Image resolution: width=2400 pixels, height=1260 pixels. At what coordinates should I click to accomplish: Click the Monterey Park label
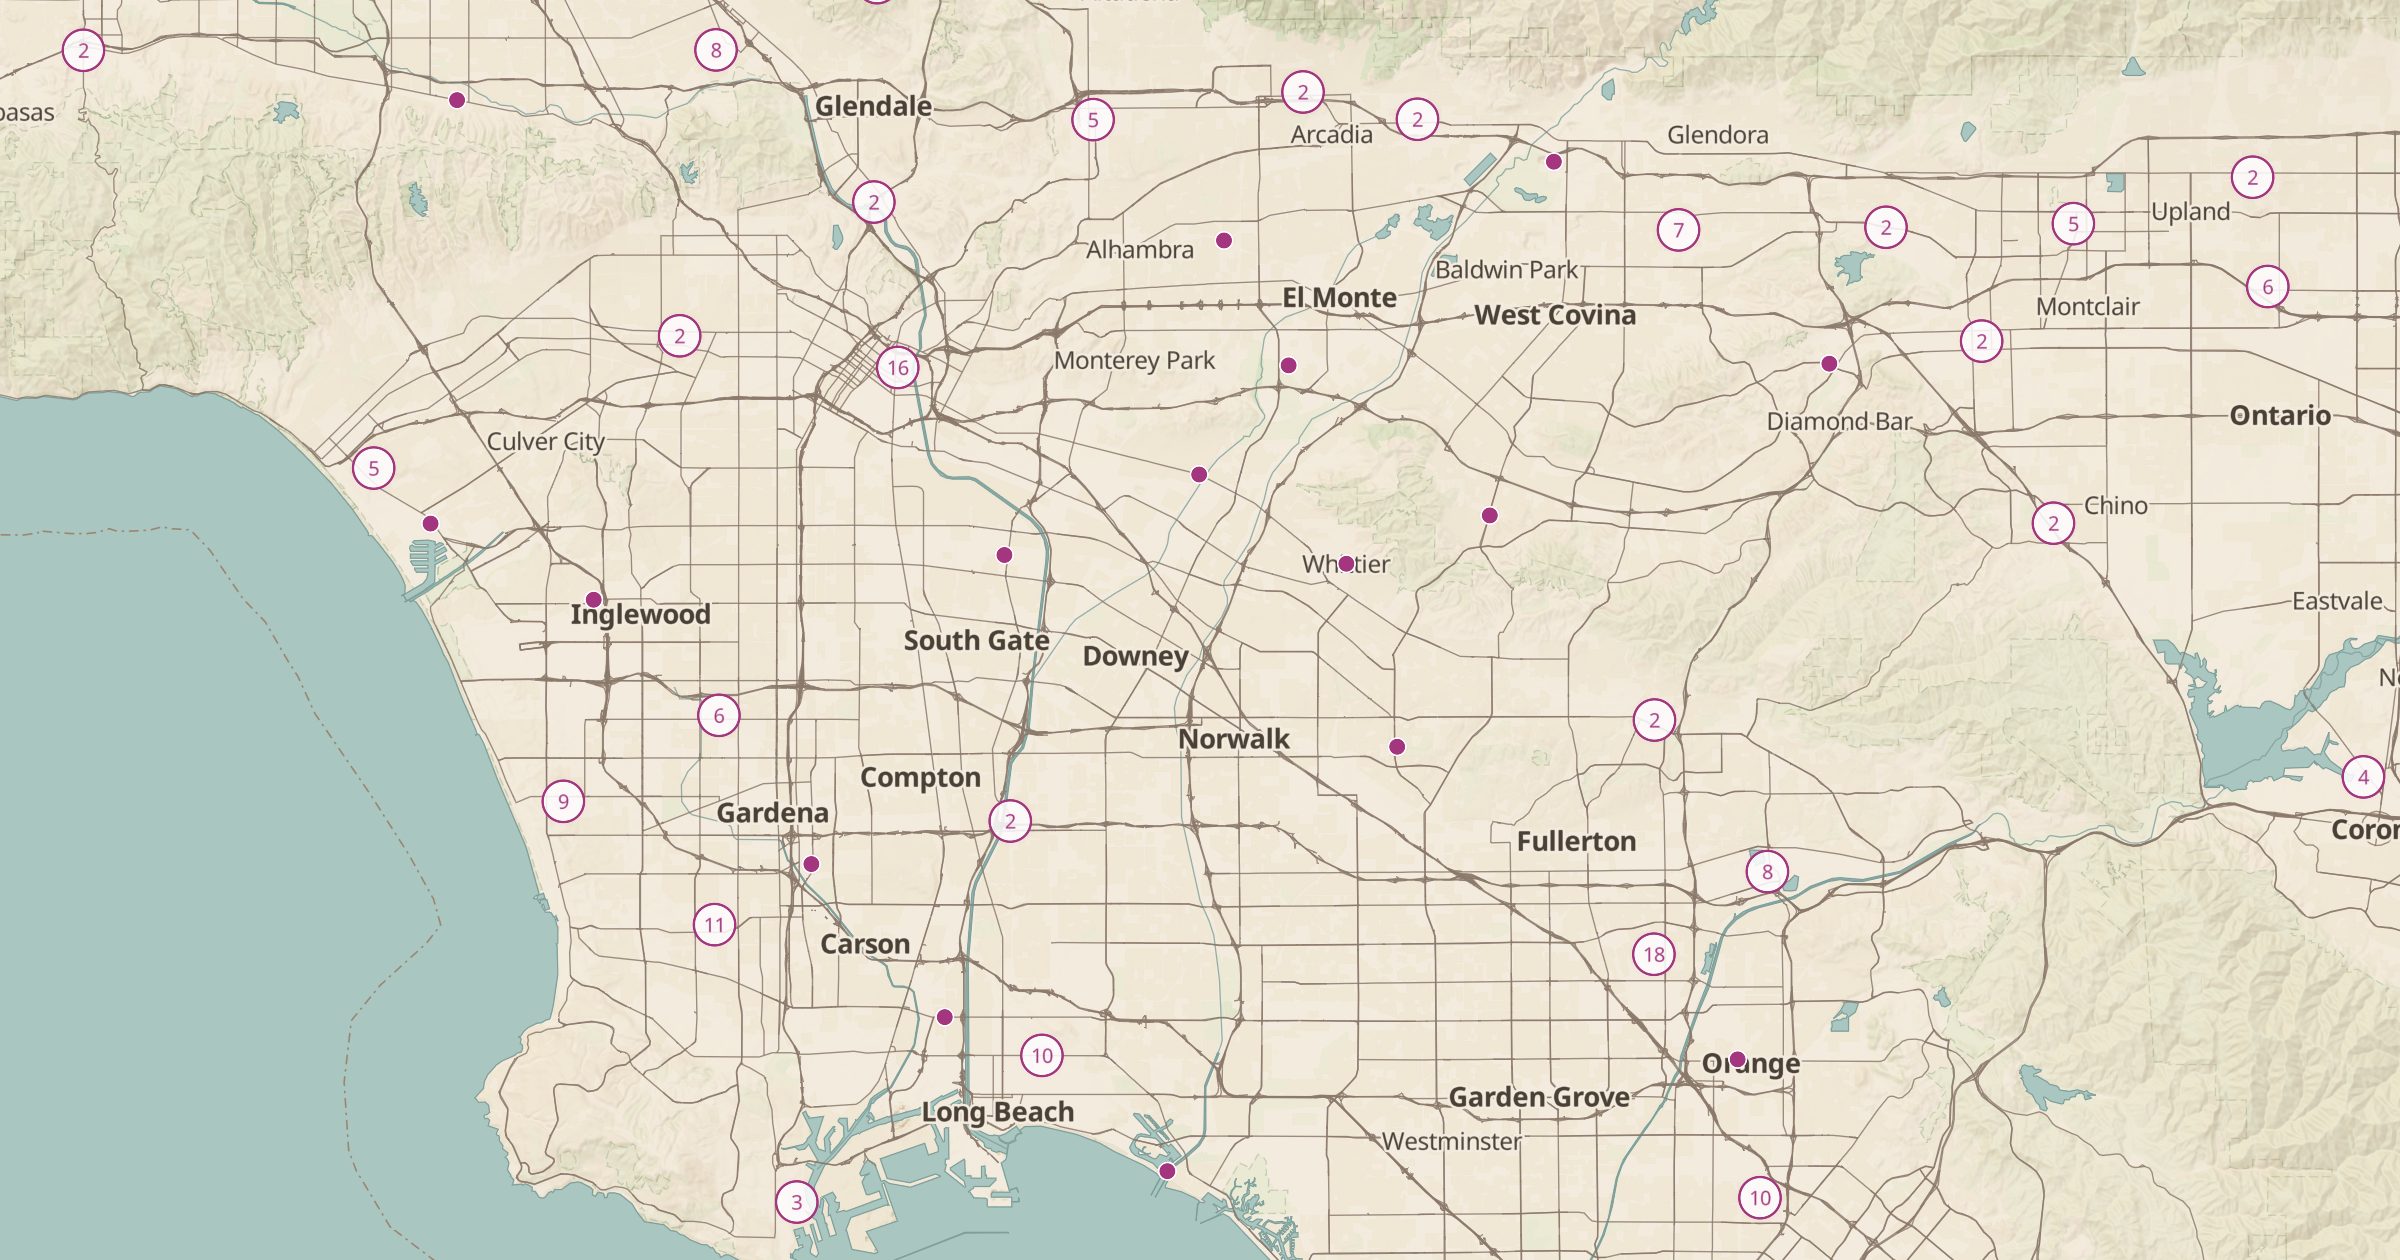point(1134,360)
